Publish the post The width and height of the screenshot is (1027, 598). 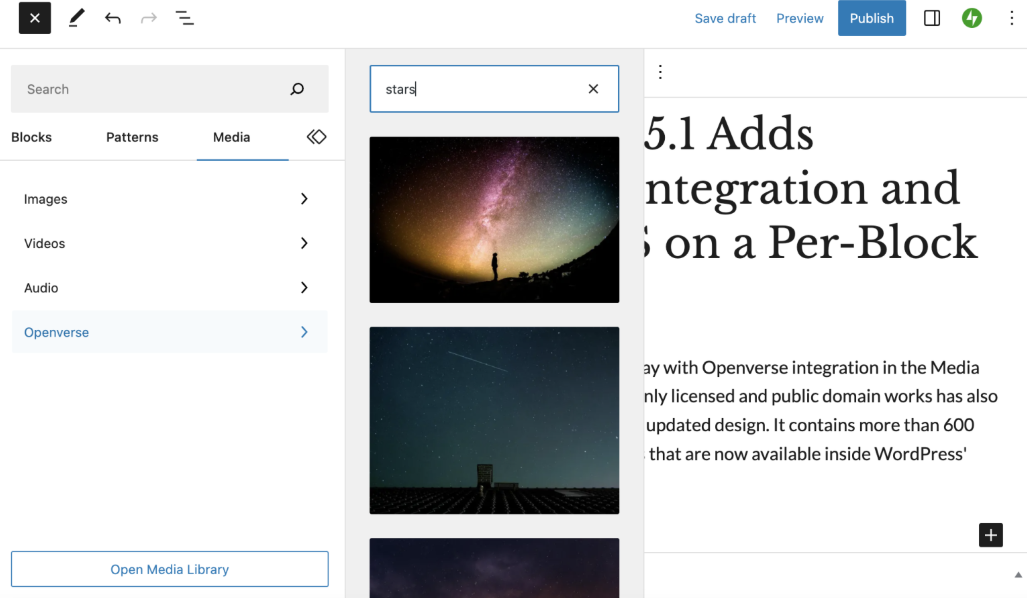coord(871,17)
